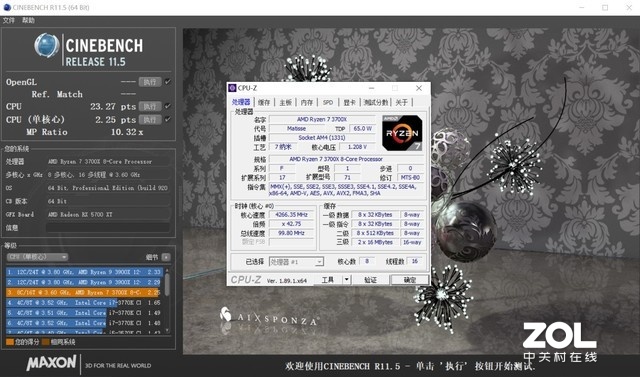The height and width of the screenshot is (377, 640).
Task: Click the multiplier value x 42.75
Action: 291,224
